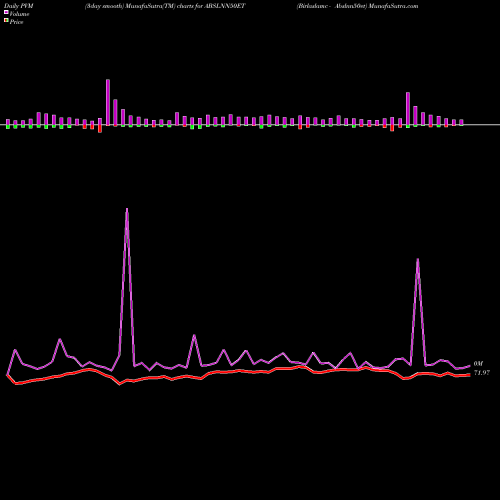Select the Volume legend label
The height and width of the screenshot is (500, 500).
pos(19,14)
